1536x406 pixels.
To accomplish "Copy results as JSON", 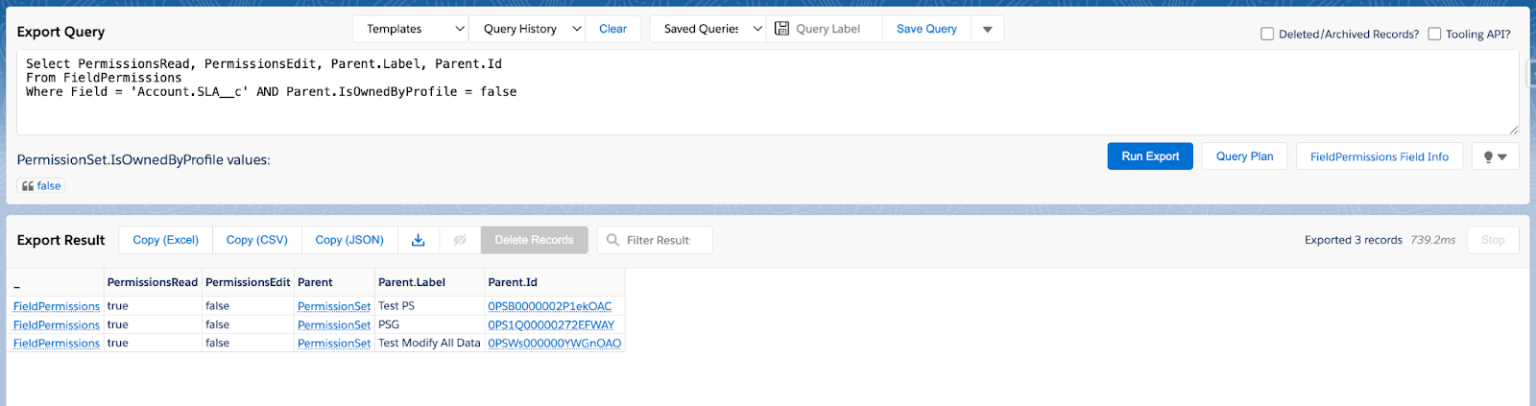I will [349, 240].
